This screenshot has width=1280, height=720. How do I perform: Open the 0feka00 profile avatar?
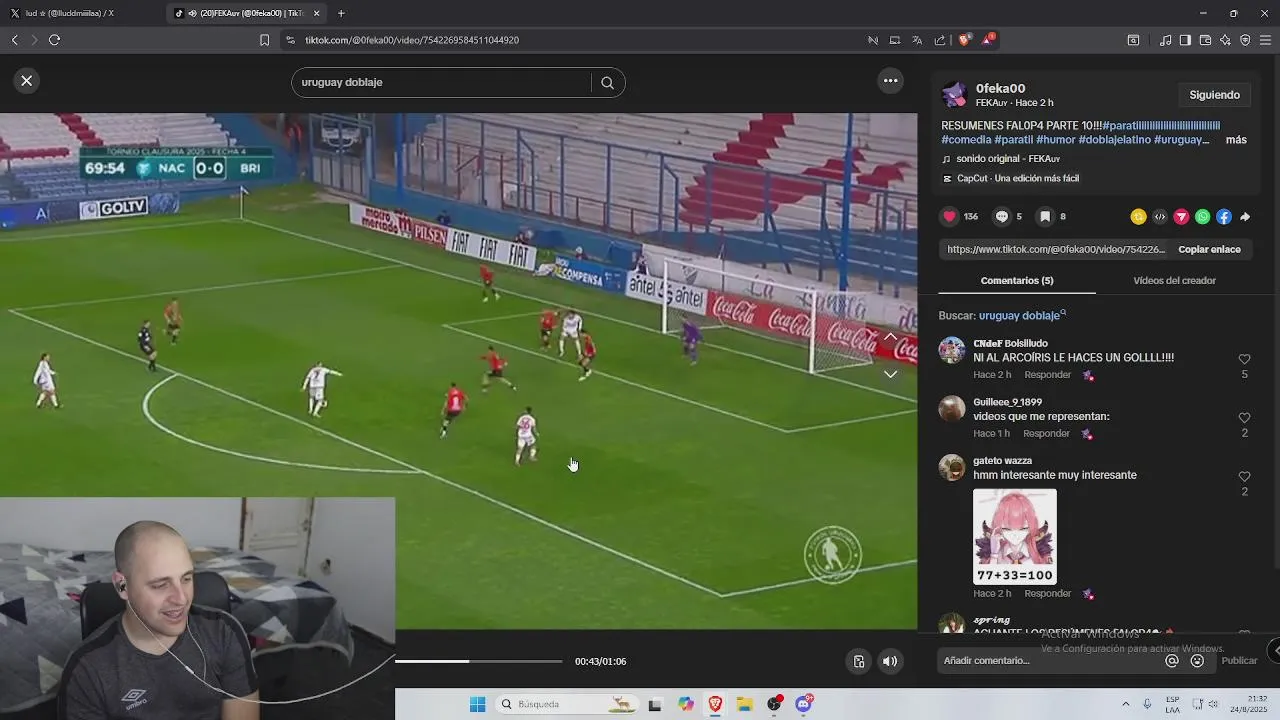(954, 95)
